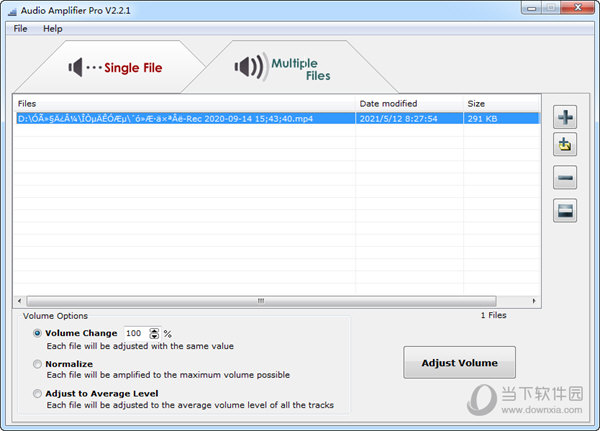Screen dimensions: 600x431
Task: Close the Audio Amplifier Pro window
Action: pos(578,8)
